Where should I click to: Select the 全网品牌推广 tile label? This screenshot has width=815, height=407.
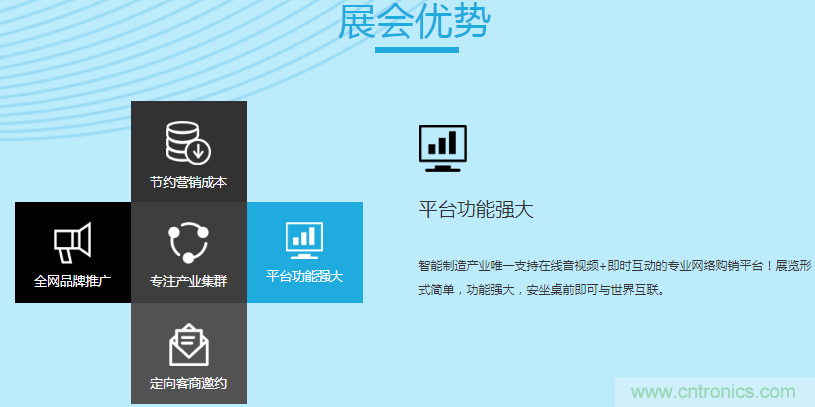click(x=72, y=281)
